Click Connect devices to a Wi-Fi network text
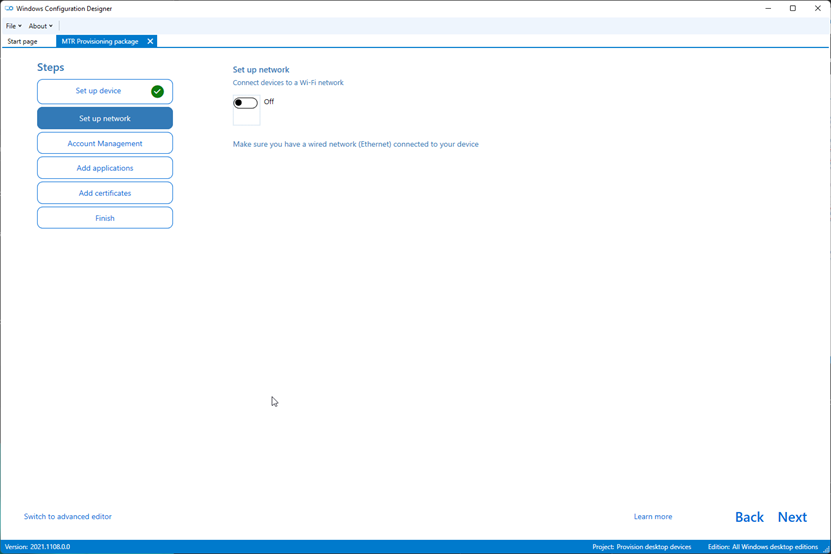Image resolution: width=831 pixels, height=554 pixels. 288,83
